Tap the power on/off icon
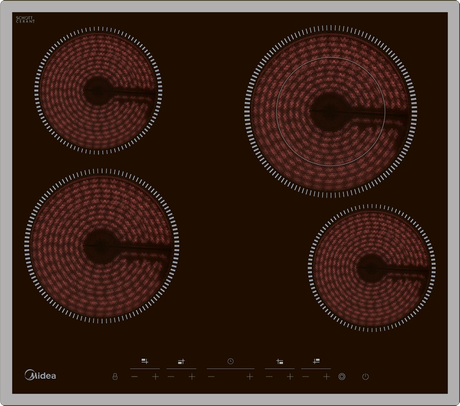 (x=365, y=377)
